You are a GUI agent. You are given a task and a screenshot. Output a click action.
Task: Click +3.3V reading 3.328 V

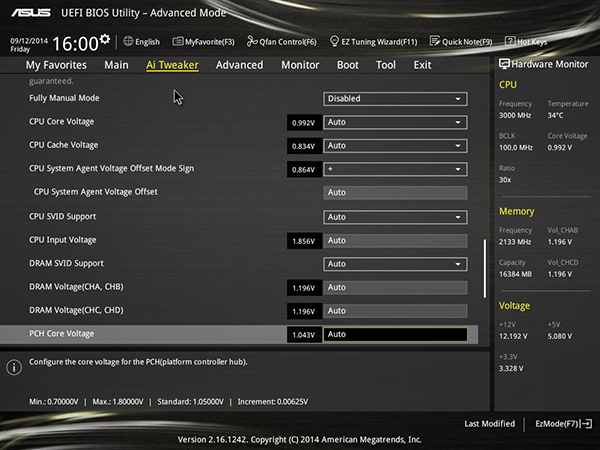(x=511, y=368)
